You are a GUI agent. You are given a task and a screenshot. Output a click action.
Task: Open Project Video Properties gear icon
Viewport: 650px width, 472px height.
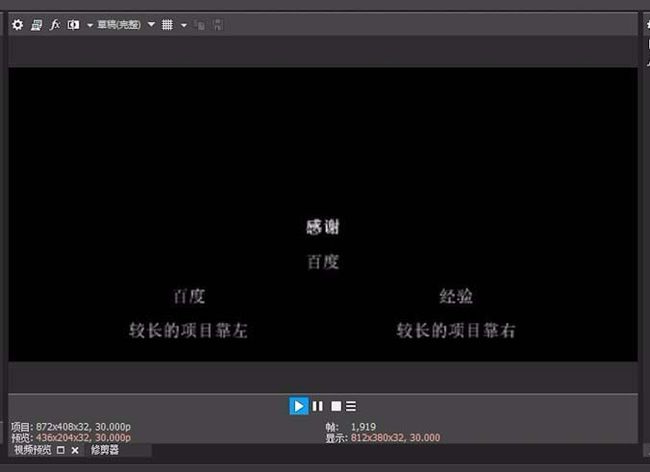click(x=17, y=25)
